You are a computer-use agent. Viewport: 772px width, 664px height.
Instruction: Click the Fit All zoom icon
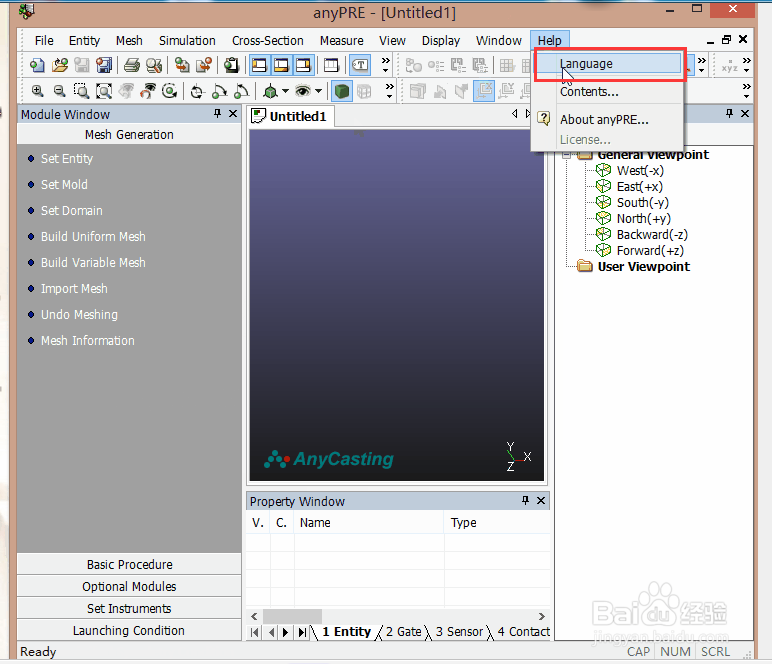104,91
